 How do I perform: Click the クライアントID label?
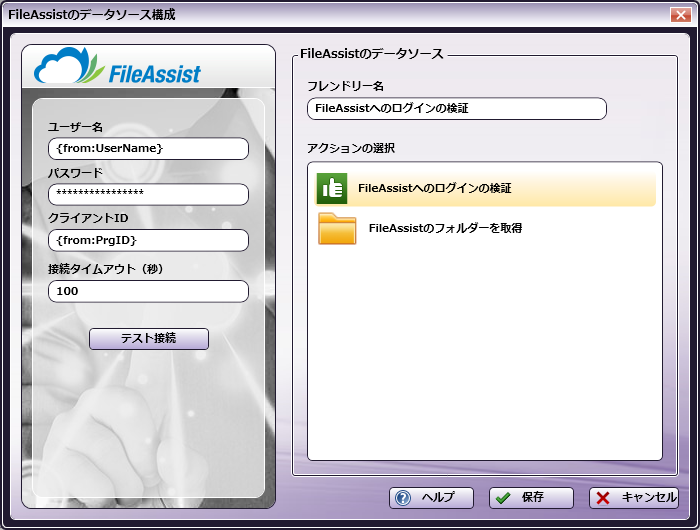88,218
